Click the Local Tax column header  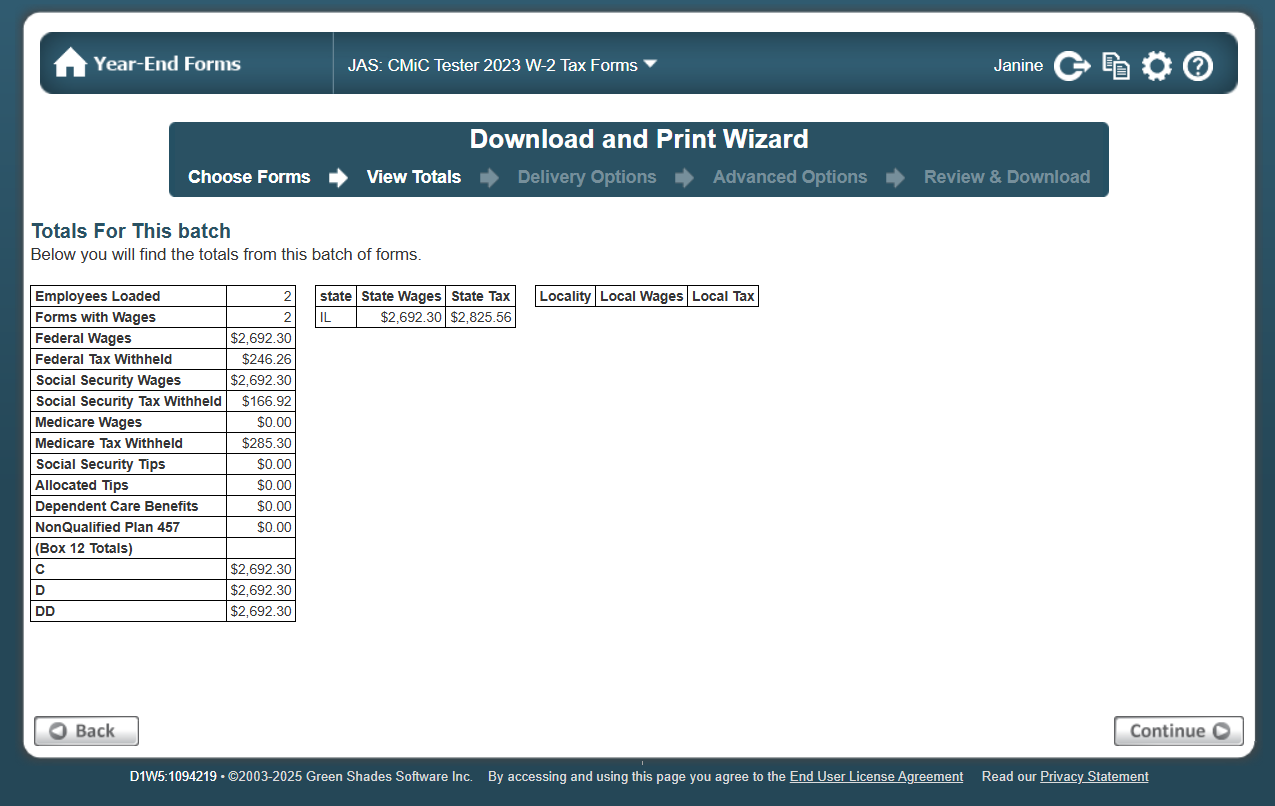coord(723,296)
